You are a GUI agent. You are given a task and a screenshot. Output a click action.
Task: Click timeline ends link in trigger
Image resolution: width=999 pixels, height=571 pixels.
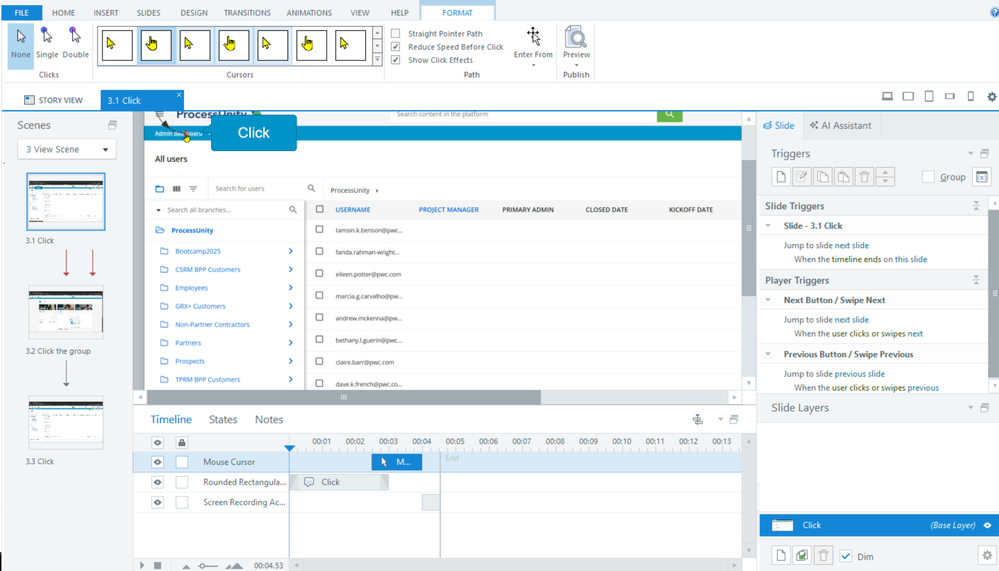[856, 259]
